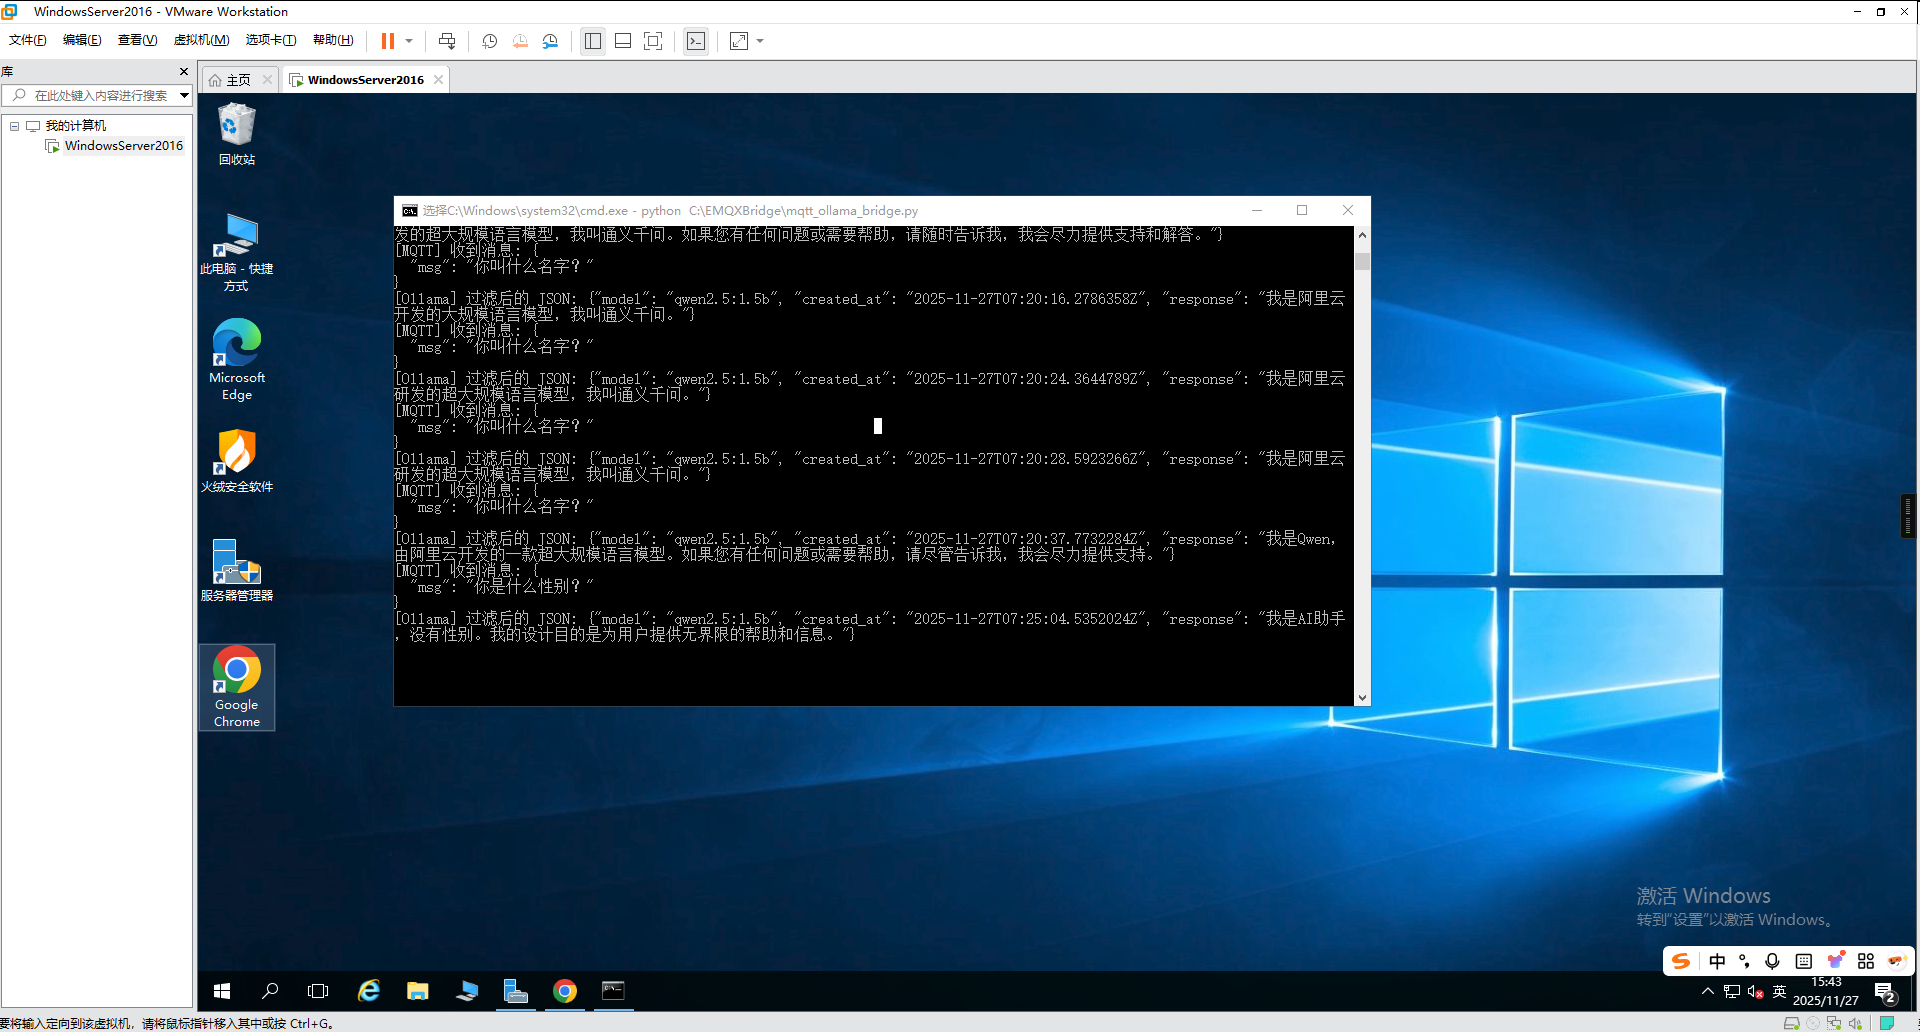Select the 此电脑 shortcut desktop icon
This screenshot has width=1920, height=1032.
coord(237,252)
